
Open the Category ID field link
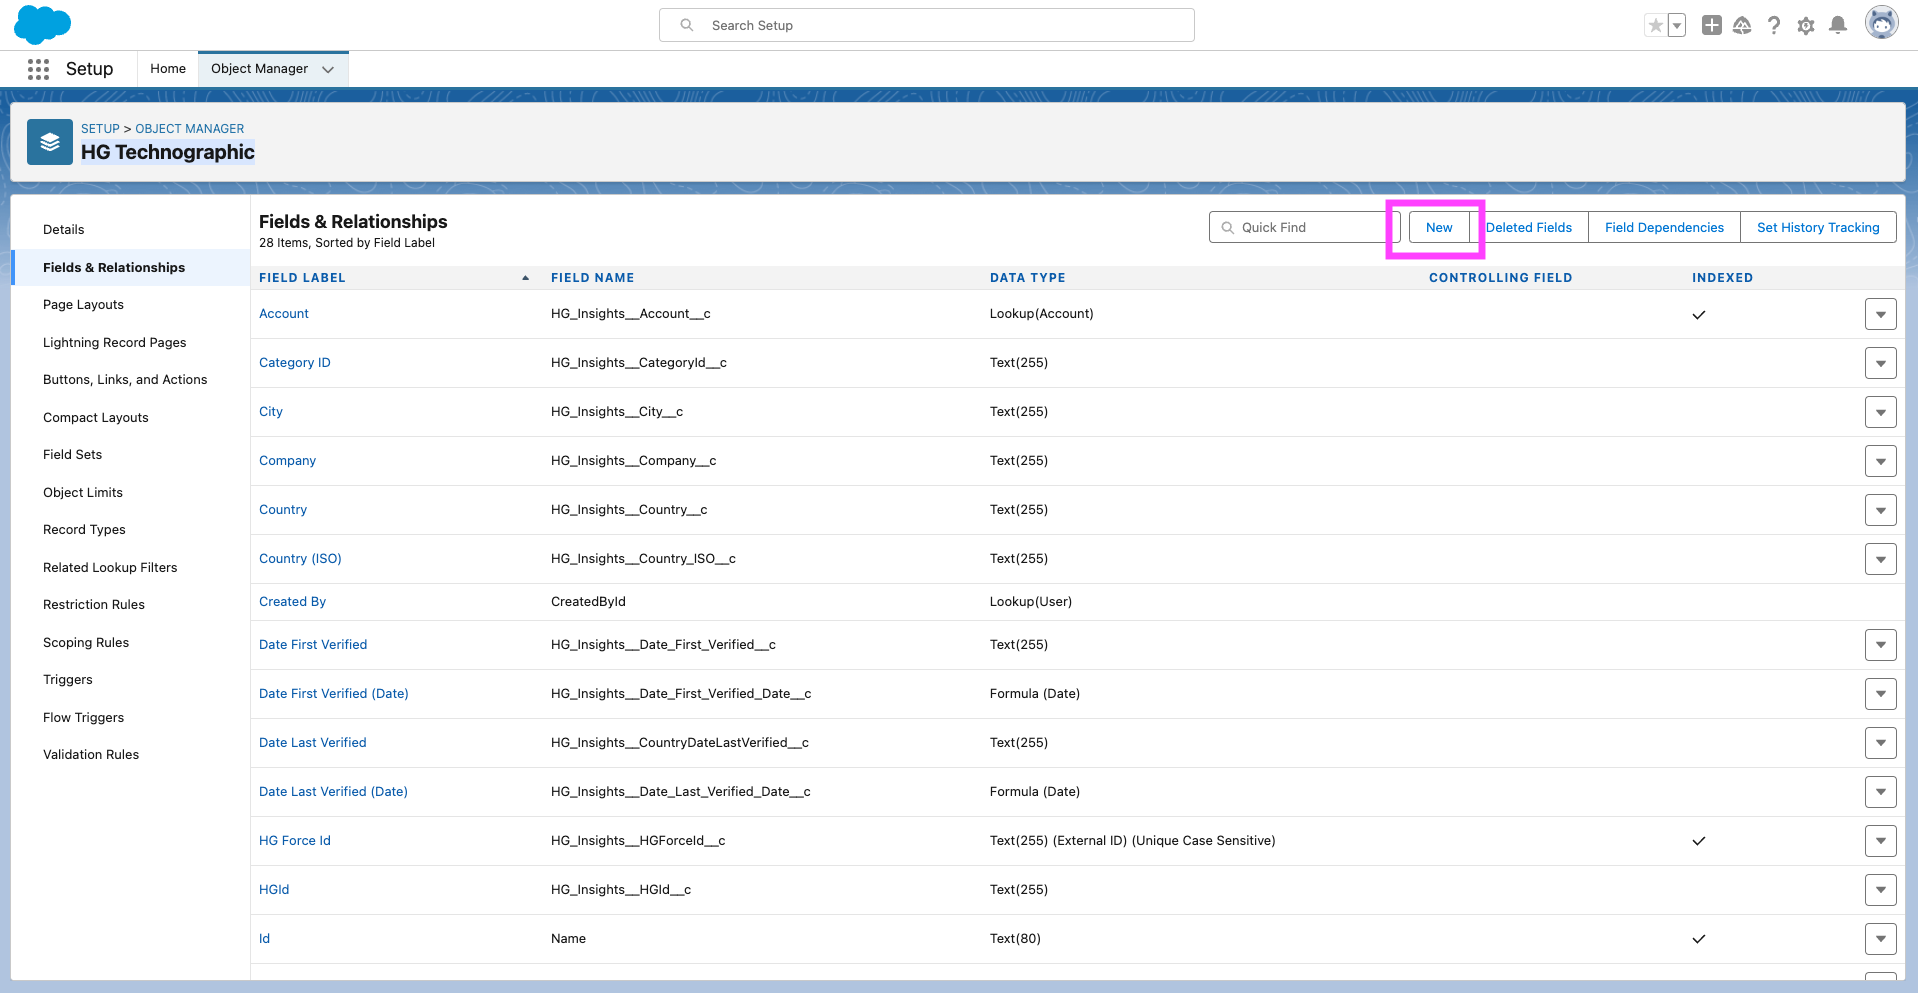295,363
